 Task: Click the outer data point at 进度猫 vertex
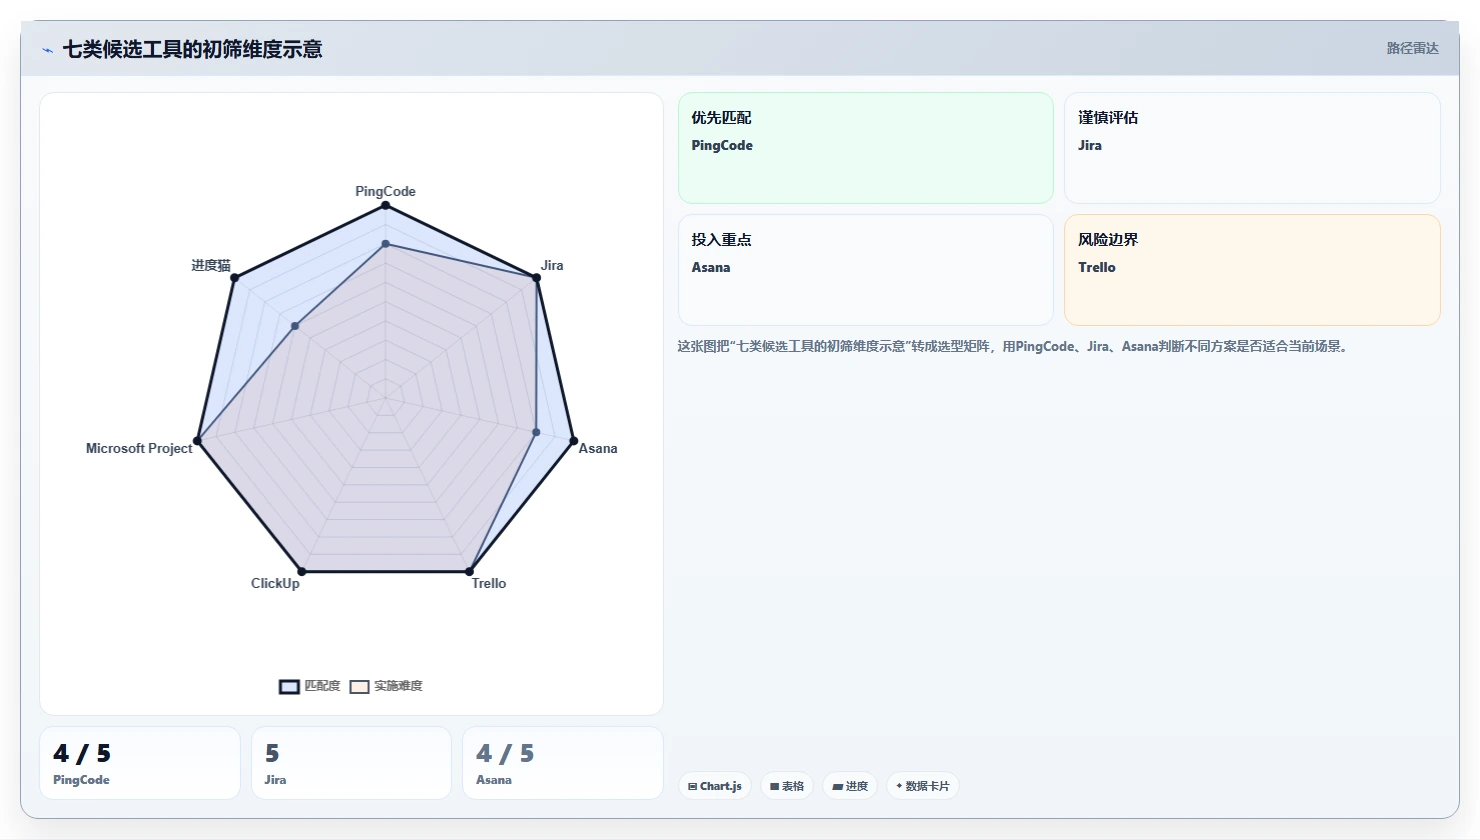[234, 278]
